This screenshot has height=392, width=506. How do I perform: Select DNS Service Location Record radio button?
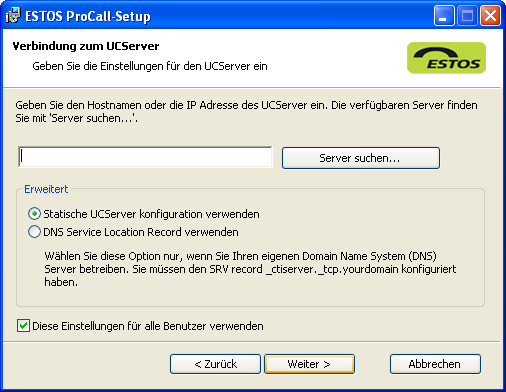[x=34, y=232]
